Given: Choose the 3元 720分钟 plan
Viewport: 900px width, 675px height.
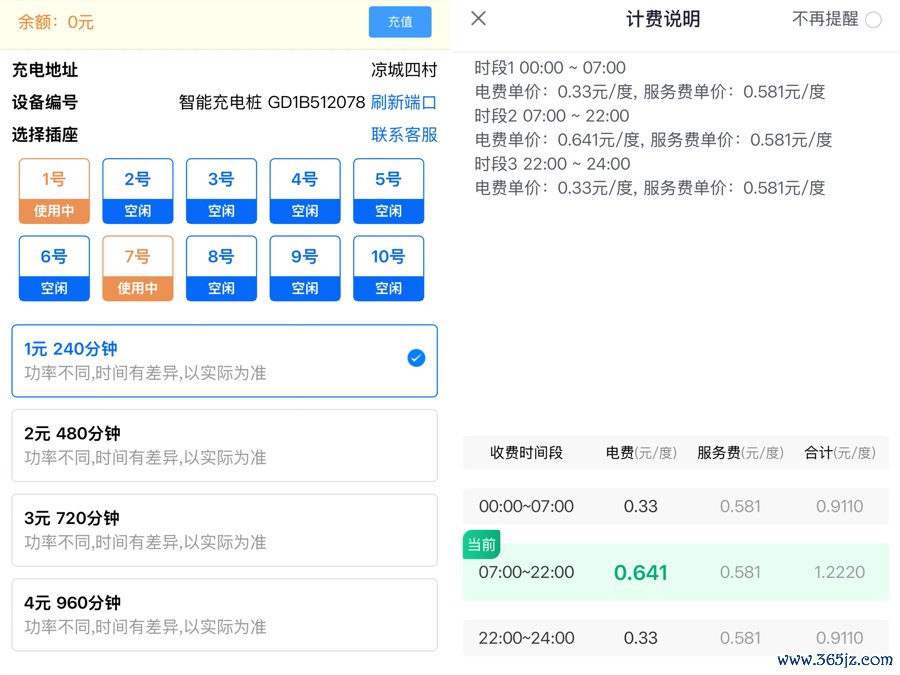Looking at the screenshot, I should click(224, 530).
